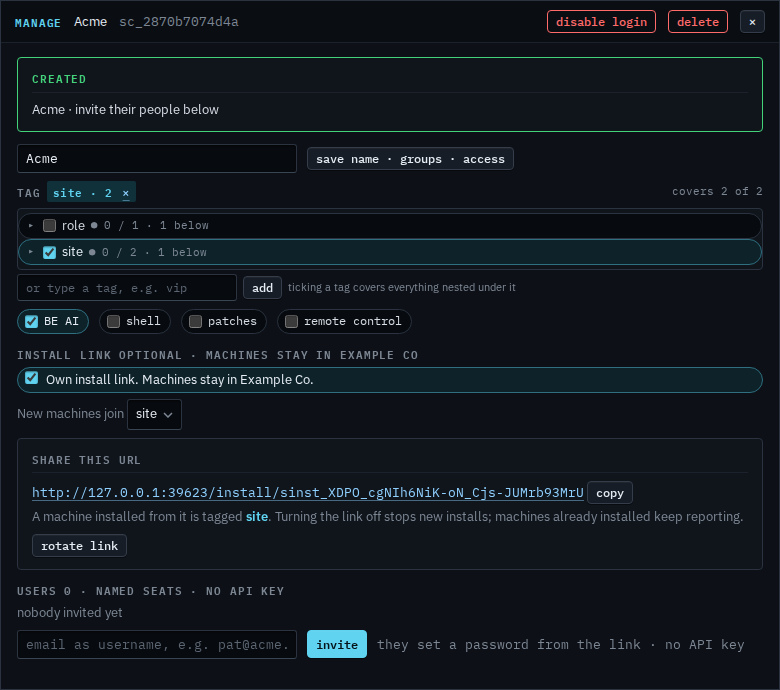The width and height of the screenshot is (780, 690).
Task: Click the '0 / 2 · 1 below' site count
Action: coord(154,252)
